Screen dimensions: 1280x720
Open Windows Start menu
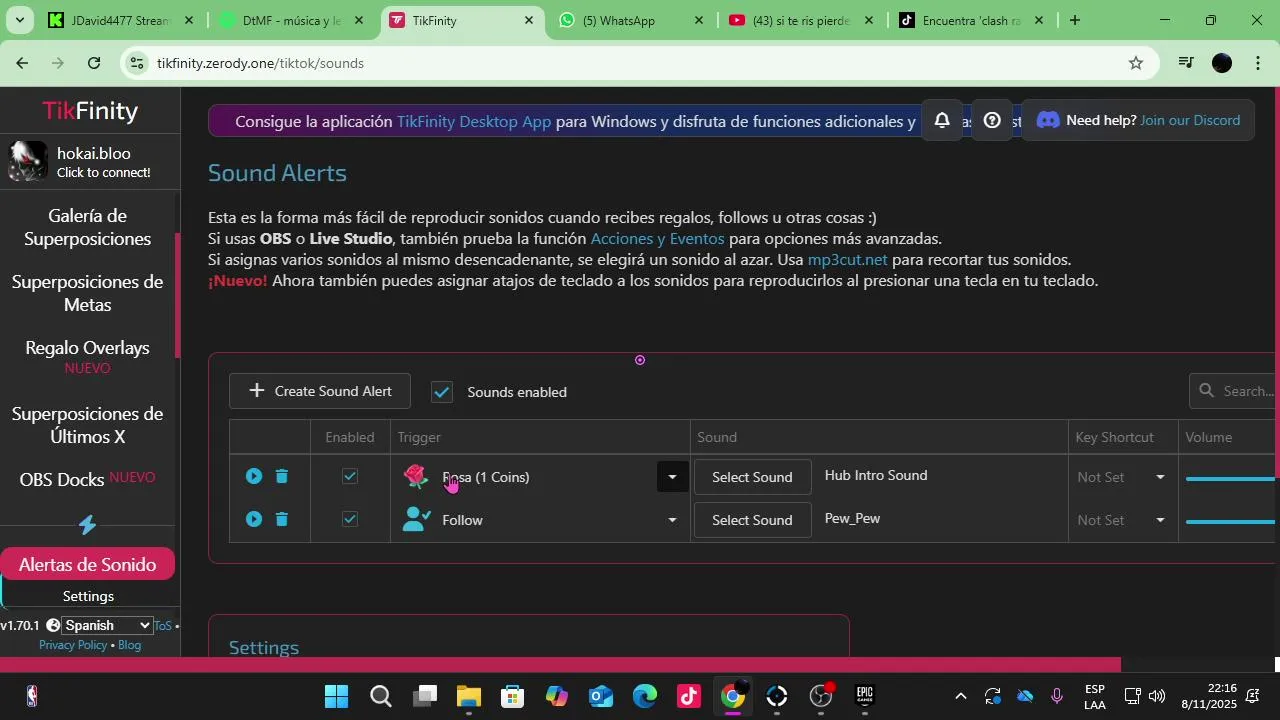click(x=337, y=696)
